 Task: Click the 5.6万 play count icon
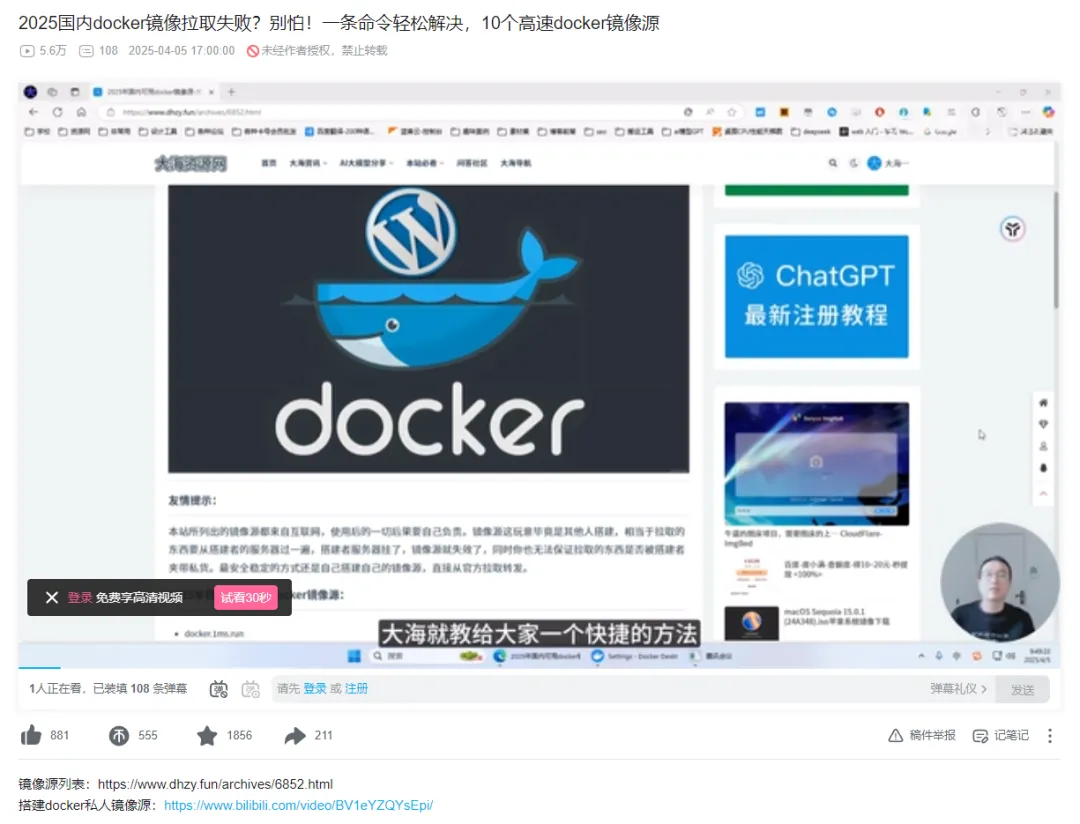[x=27, y=51]
